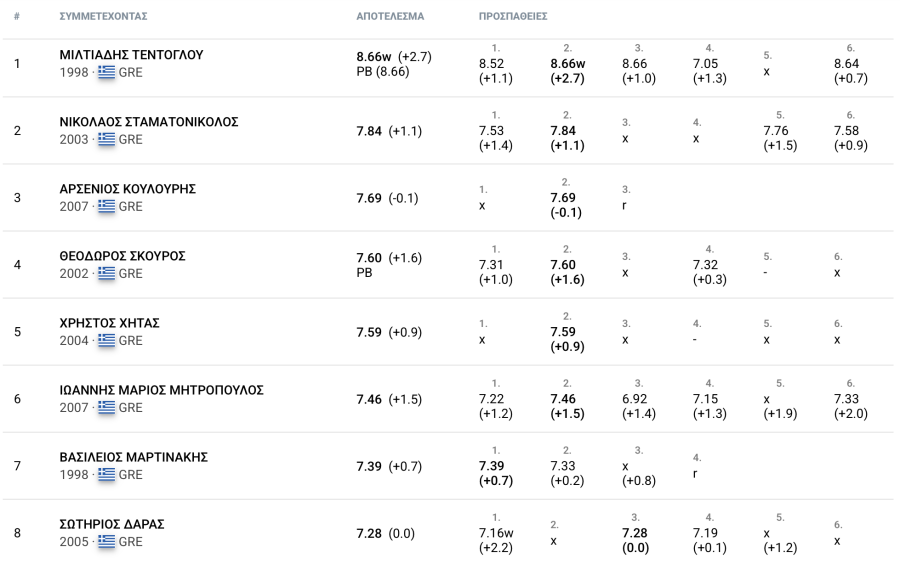Select the ΑΠΟΤΕΛΕΣΜΑ column header

(390, 17)
